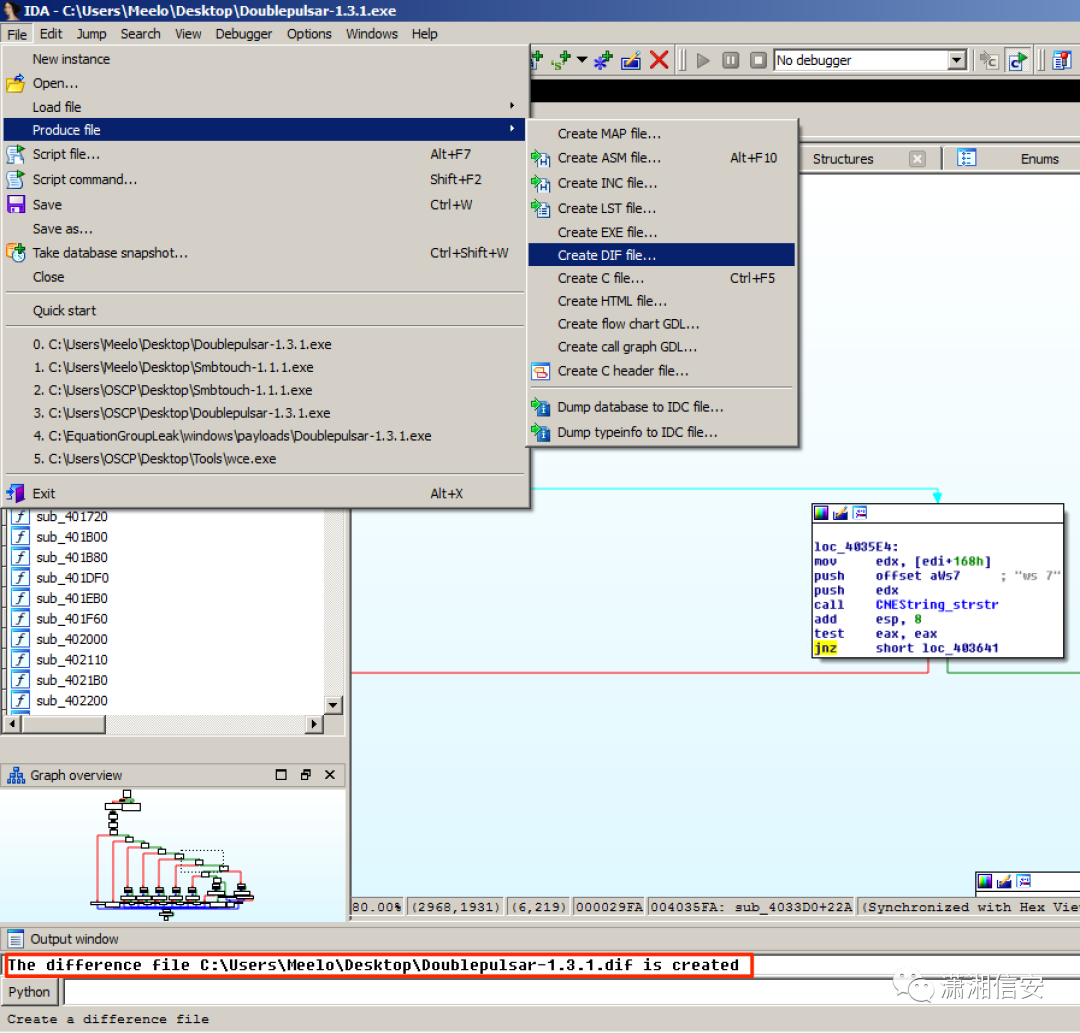Click the Output window icon
1080x1034 pixels.
tap(15, 939)
